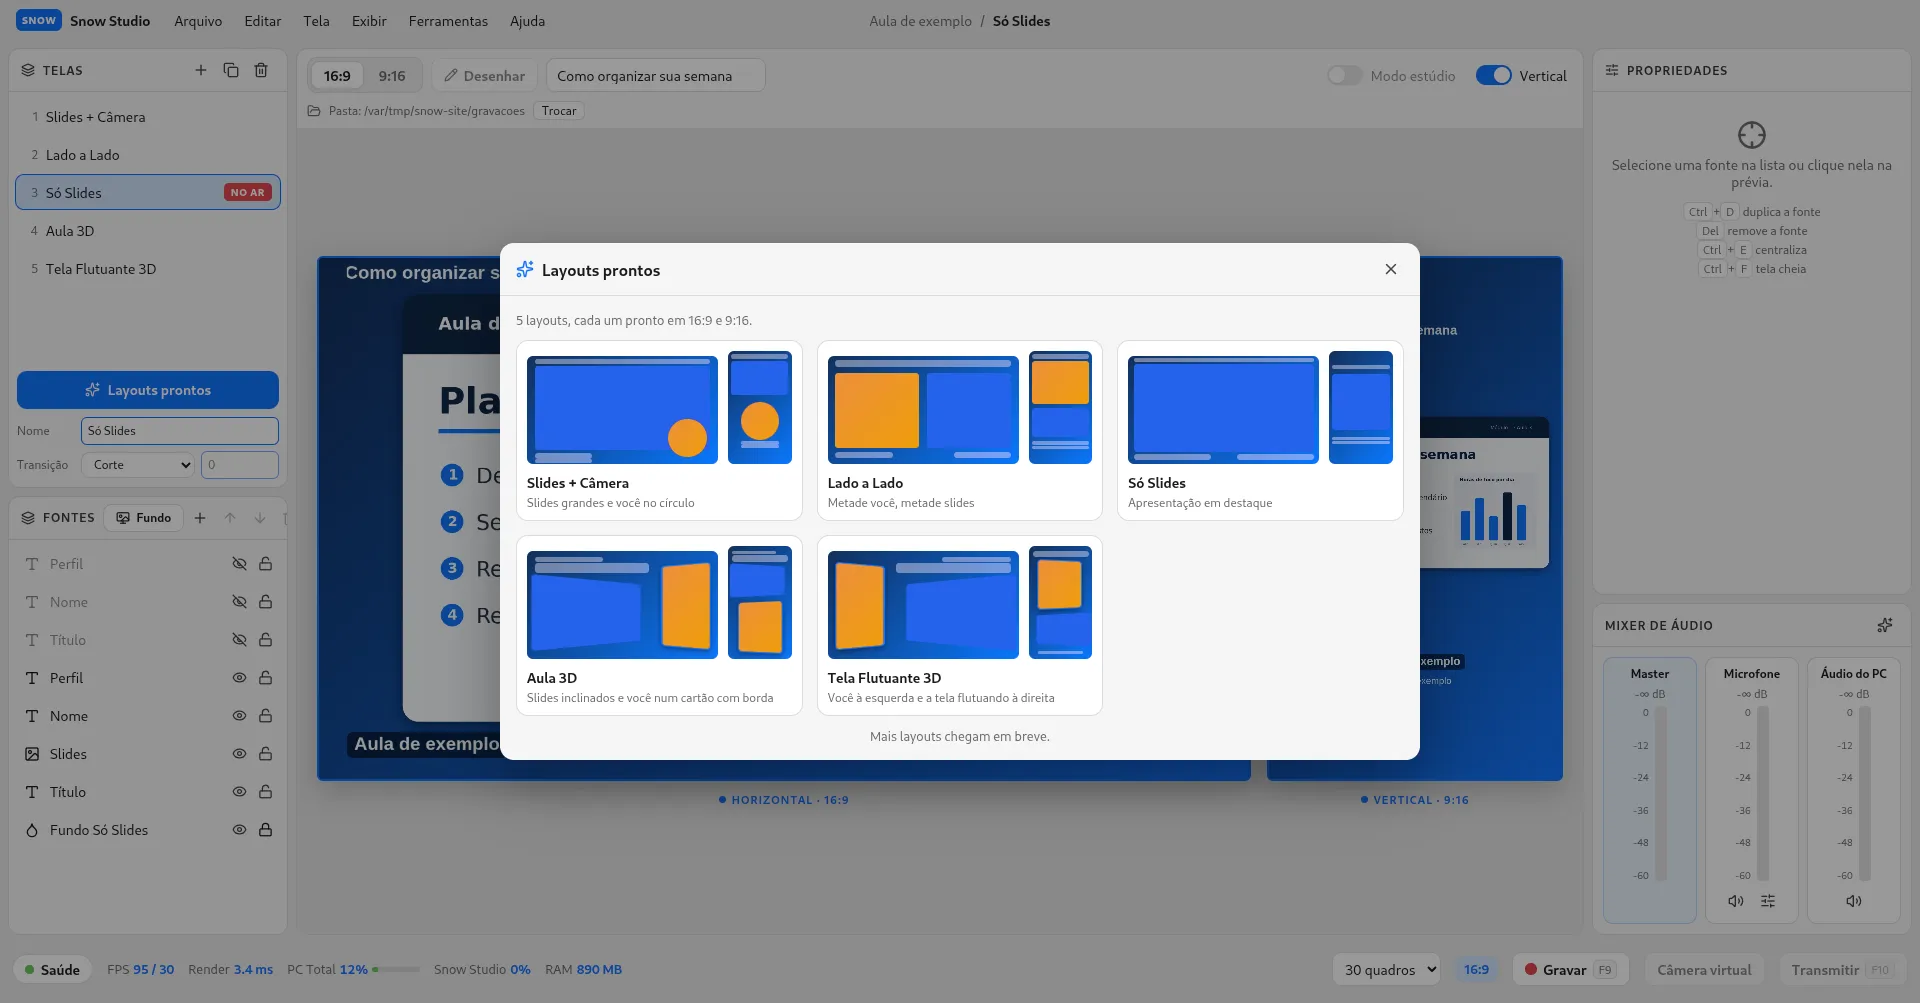This screenshot has width=1920, height=1003.
Task: Move selected source down in Fontes
Action: point(260,518)
